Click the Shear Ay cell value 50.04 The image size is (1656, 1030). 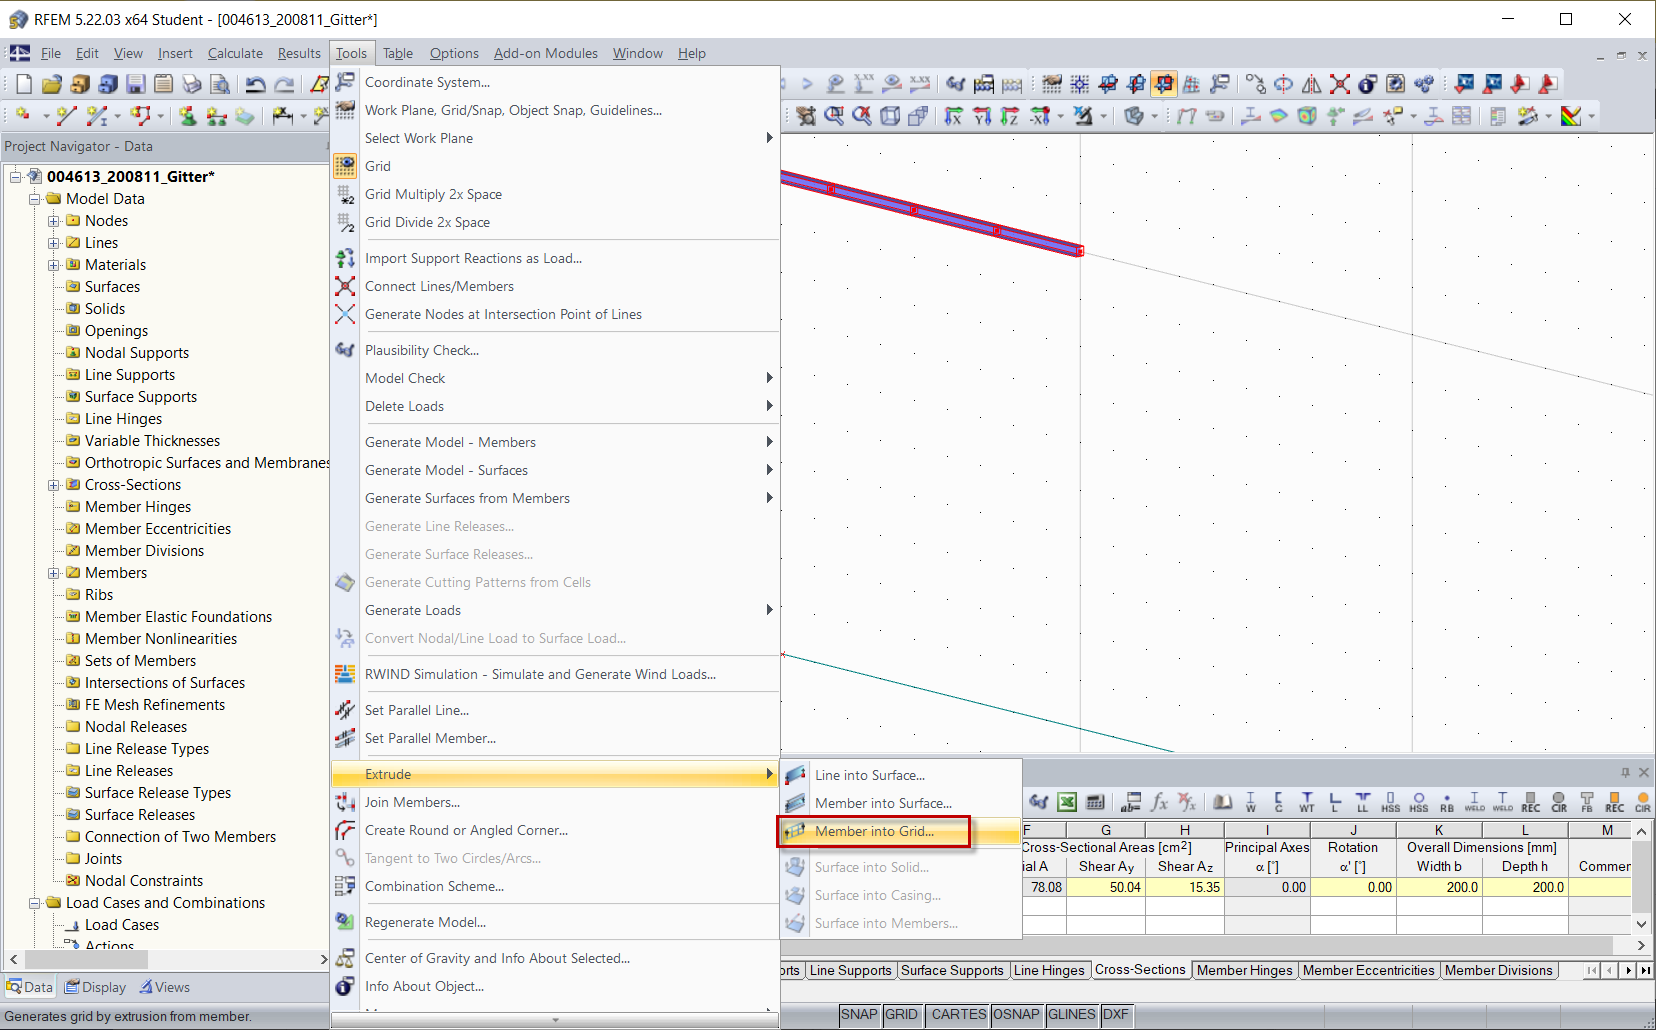[1106, 887]
